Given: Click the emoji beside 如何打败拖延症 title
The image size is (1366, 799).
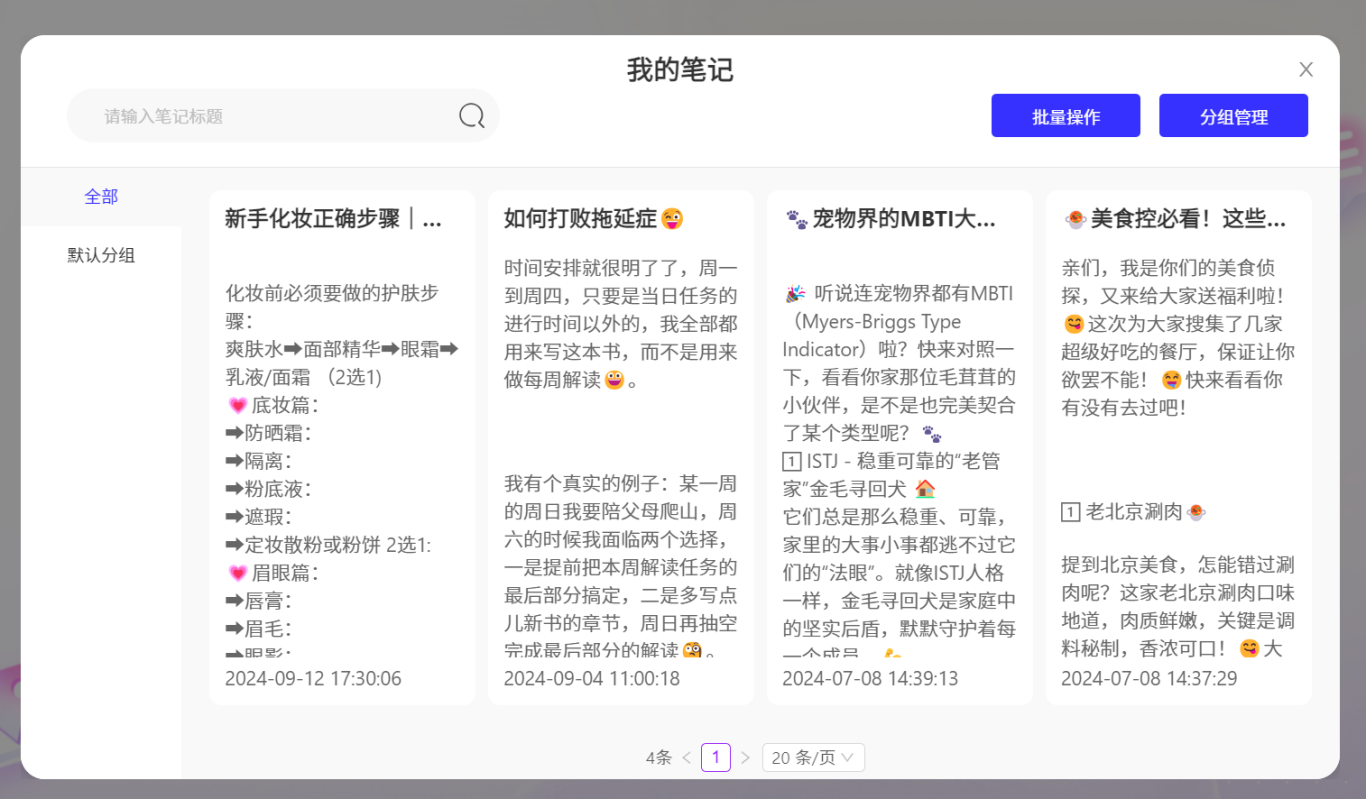Looking at the screenshot, I should (673, 219).
